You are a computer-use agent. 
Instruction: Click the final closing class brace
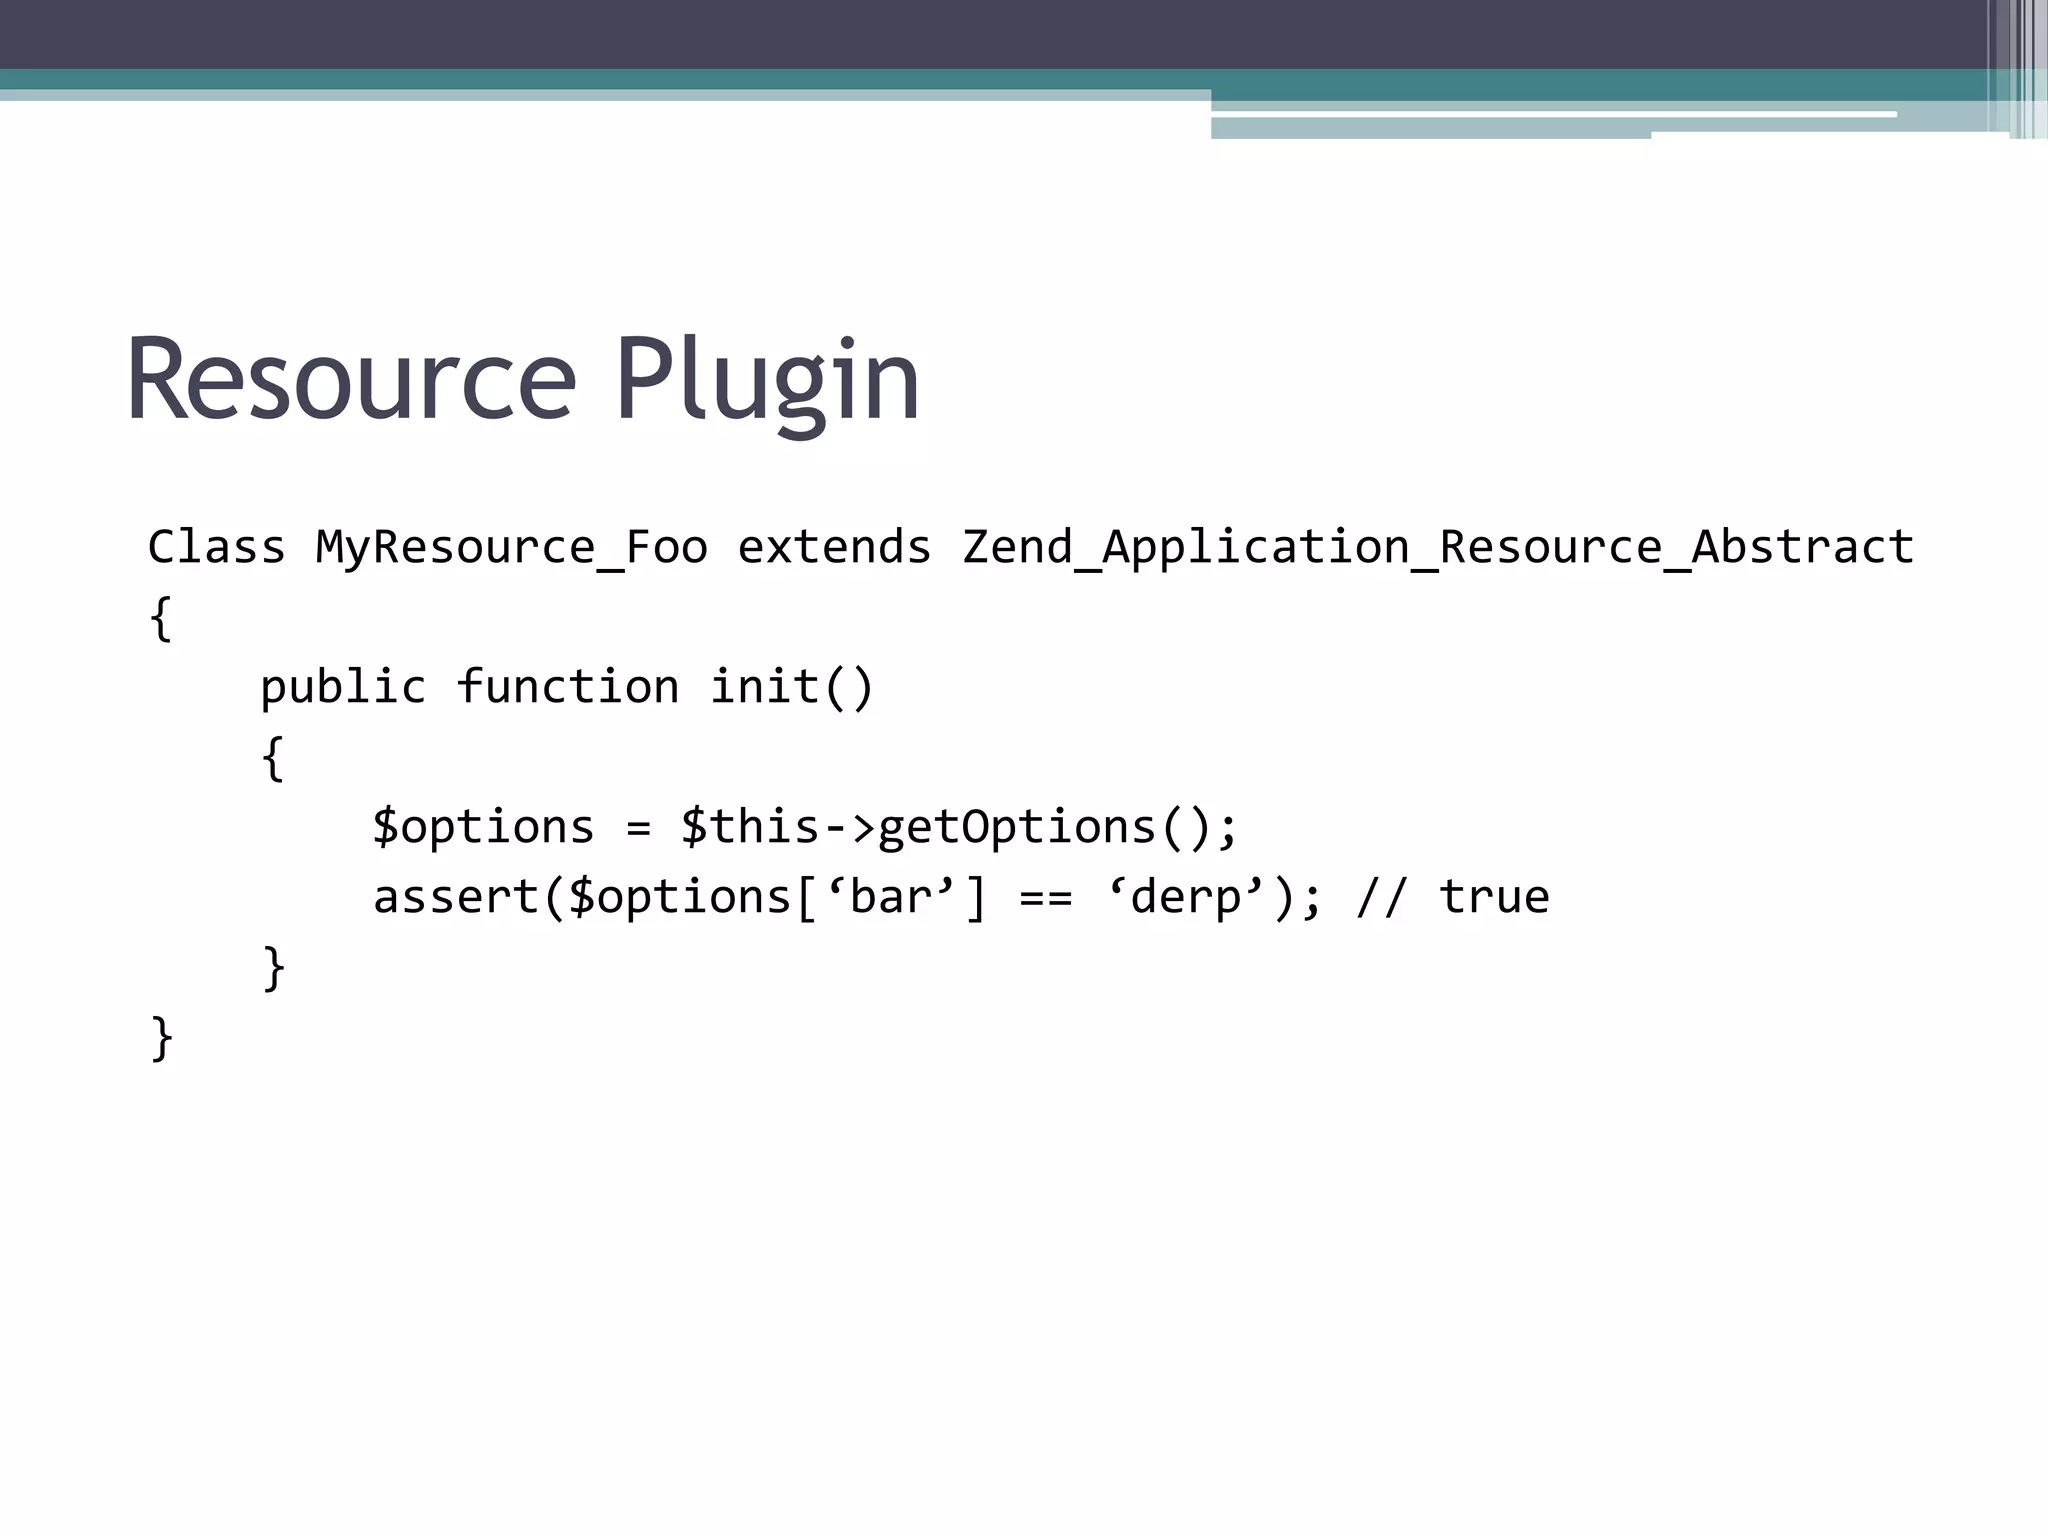pyautogui.click(x=161, y=1038)
